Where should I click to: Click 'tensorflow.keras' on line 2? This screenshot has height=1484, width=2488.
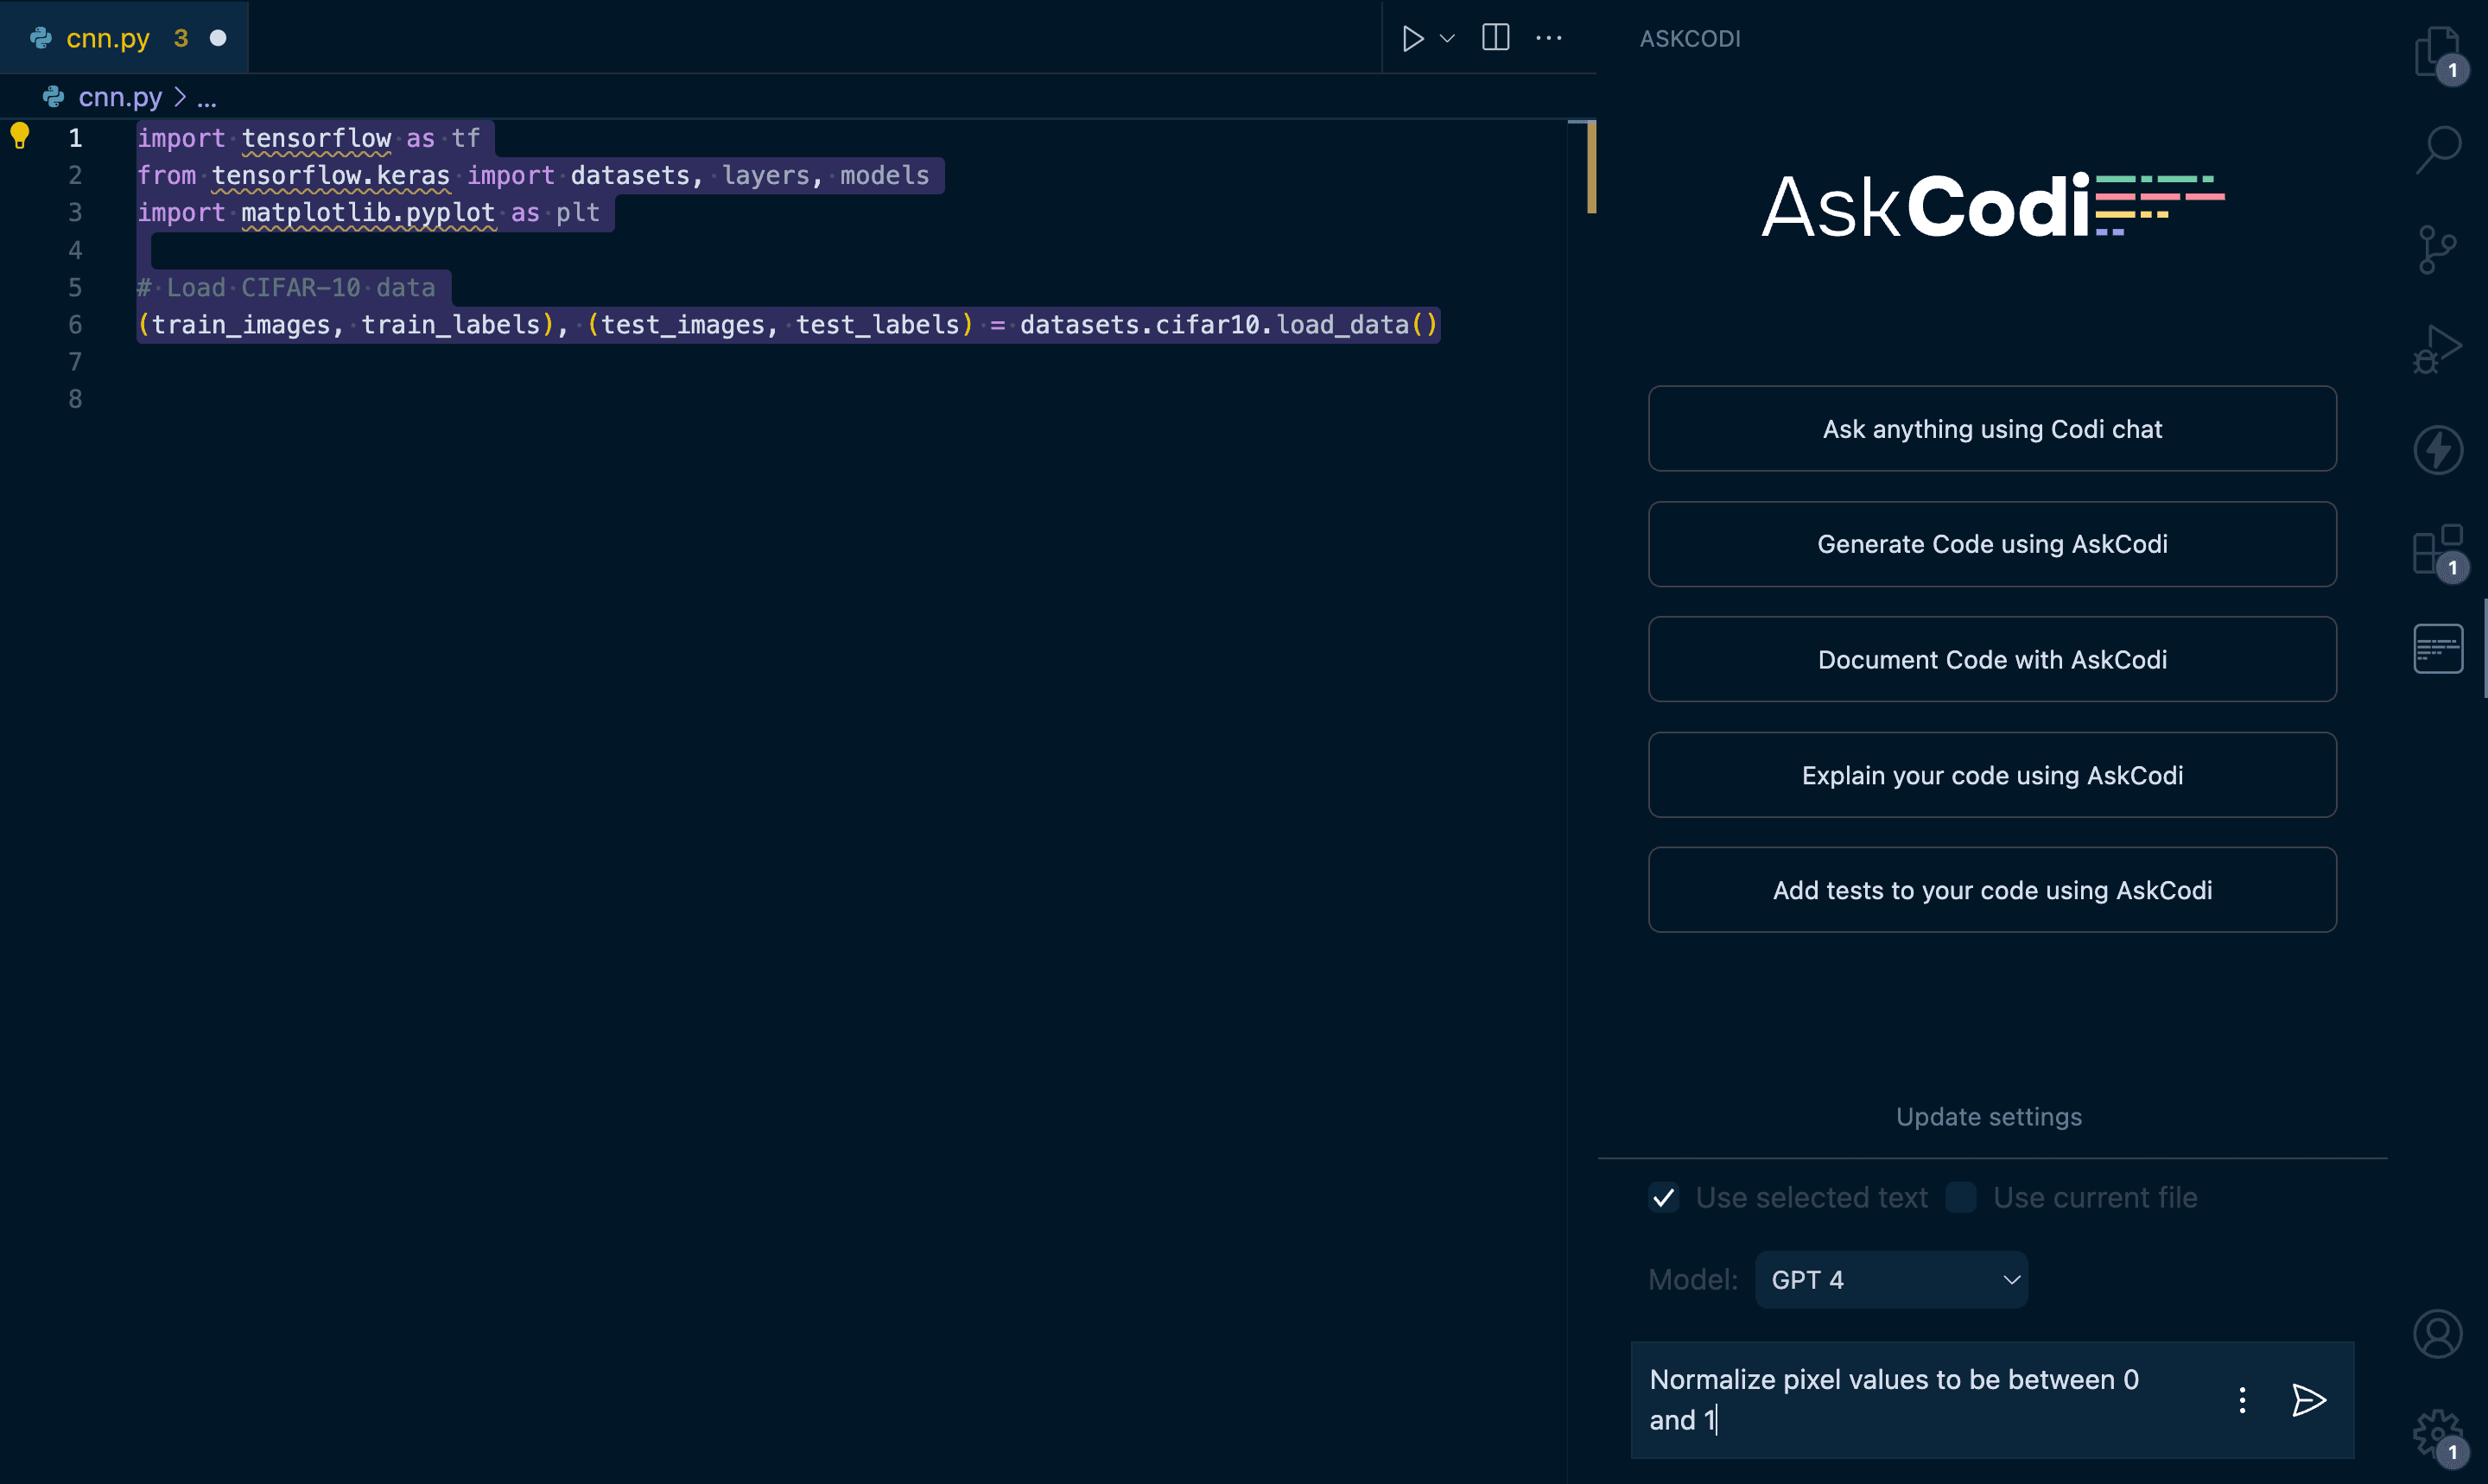point(331,176)
